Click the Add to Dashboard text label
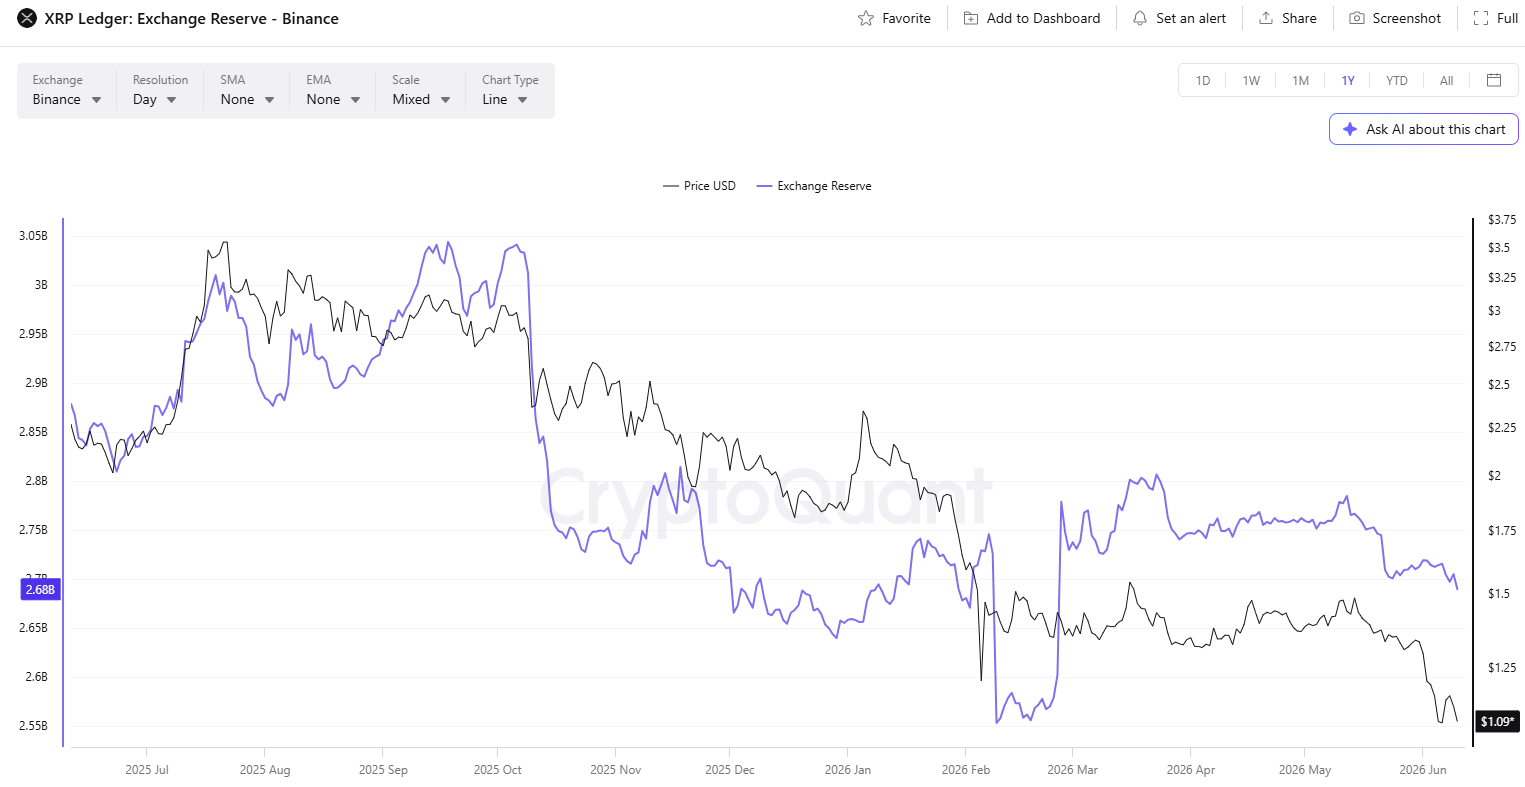Screen dimensions: 1525x787 1043,18
